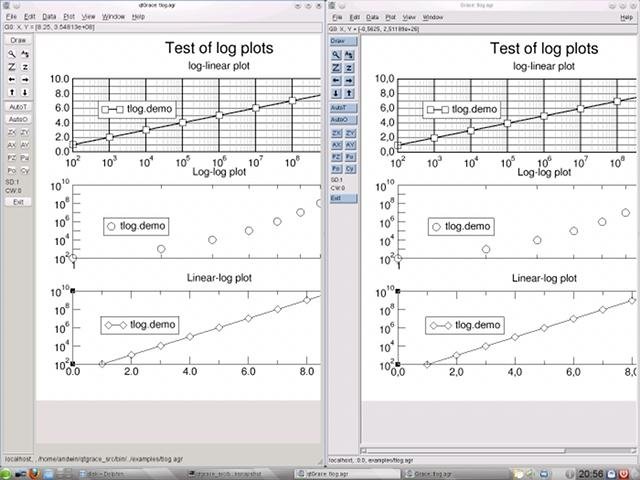
Task: Click PZ button in Grace window toolbar
Action: coord(336,157)
